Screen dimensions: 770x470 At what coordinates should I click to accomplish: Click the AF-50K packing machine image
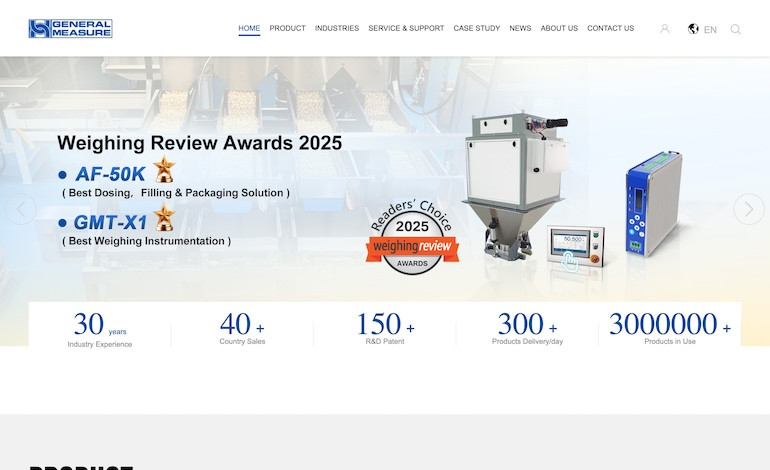[x=517, y=186]
